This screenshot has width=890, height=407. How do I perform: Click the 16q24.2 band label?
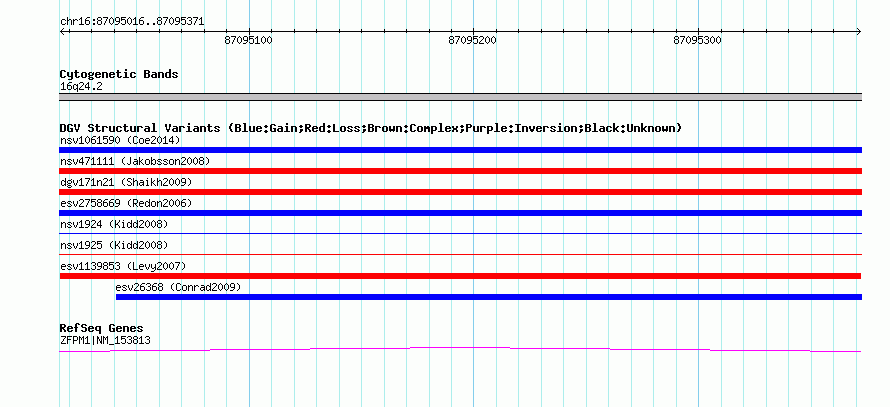point(81,87)
